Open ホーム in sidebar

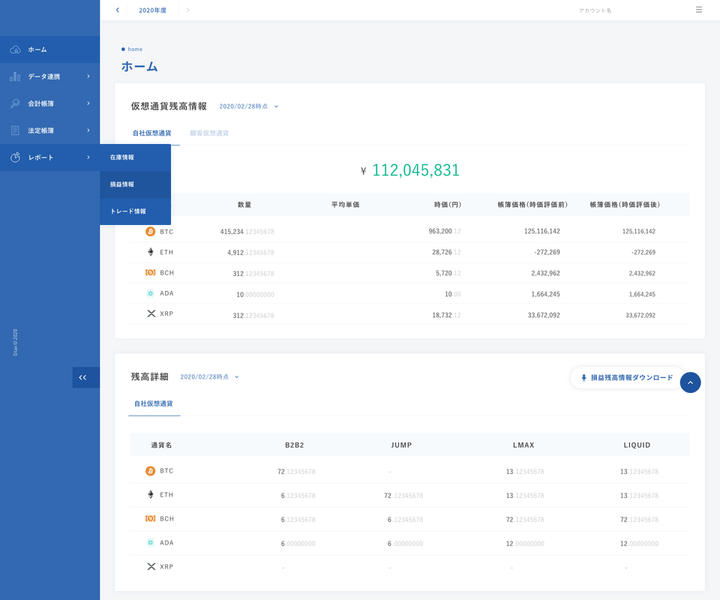(50, 50)
